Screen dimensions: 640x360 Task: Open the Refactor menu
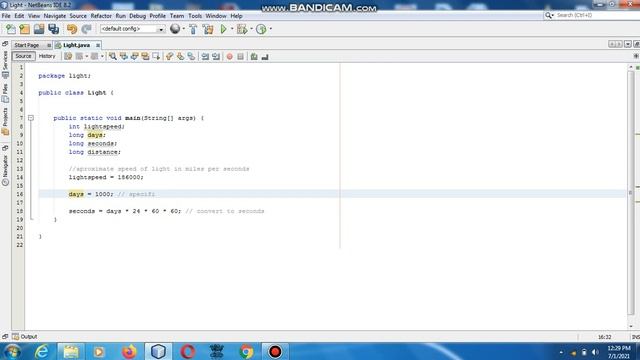pyautogui.click(x=101, y=16)
